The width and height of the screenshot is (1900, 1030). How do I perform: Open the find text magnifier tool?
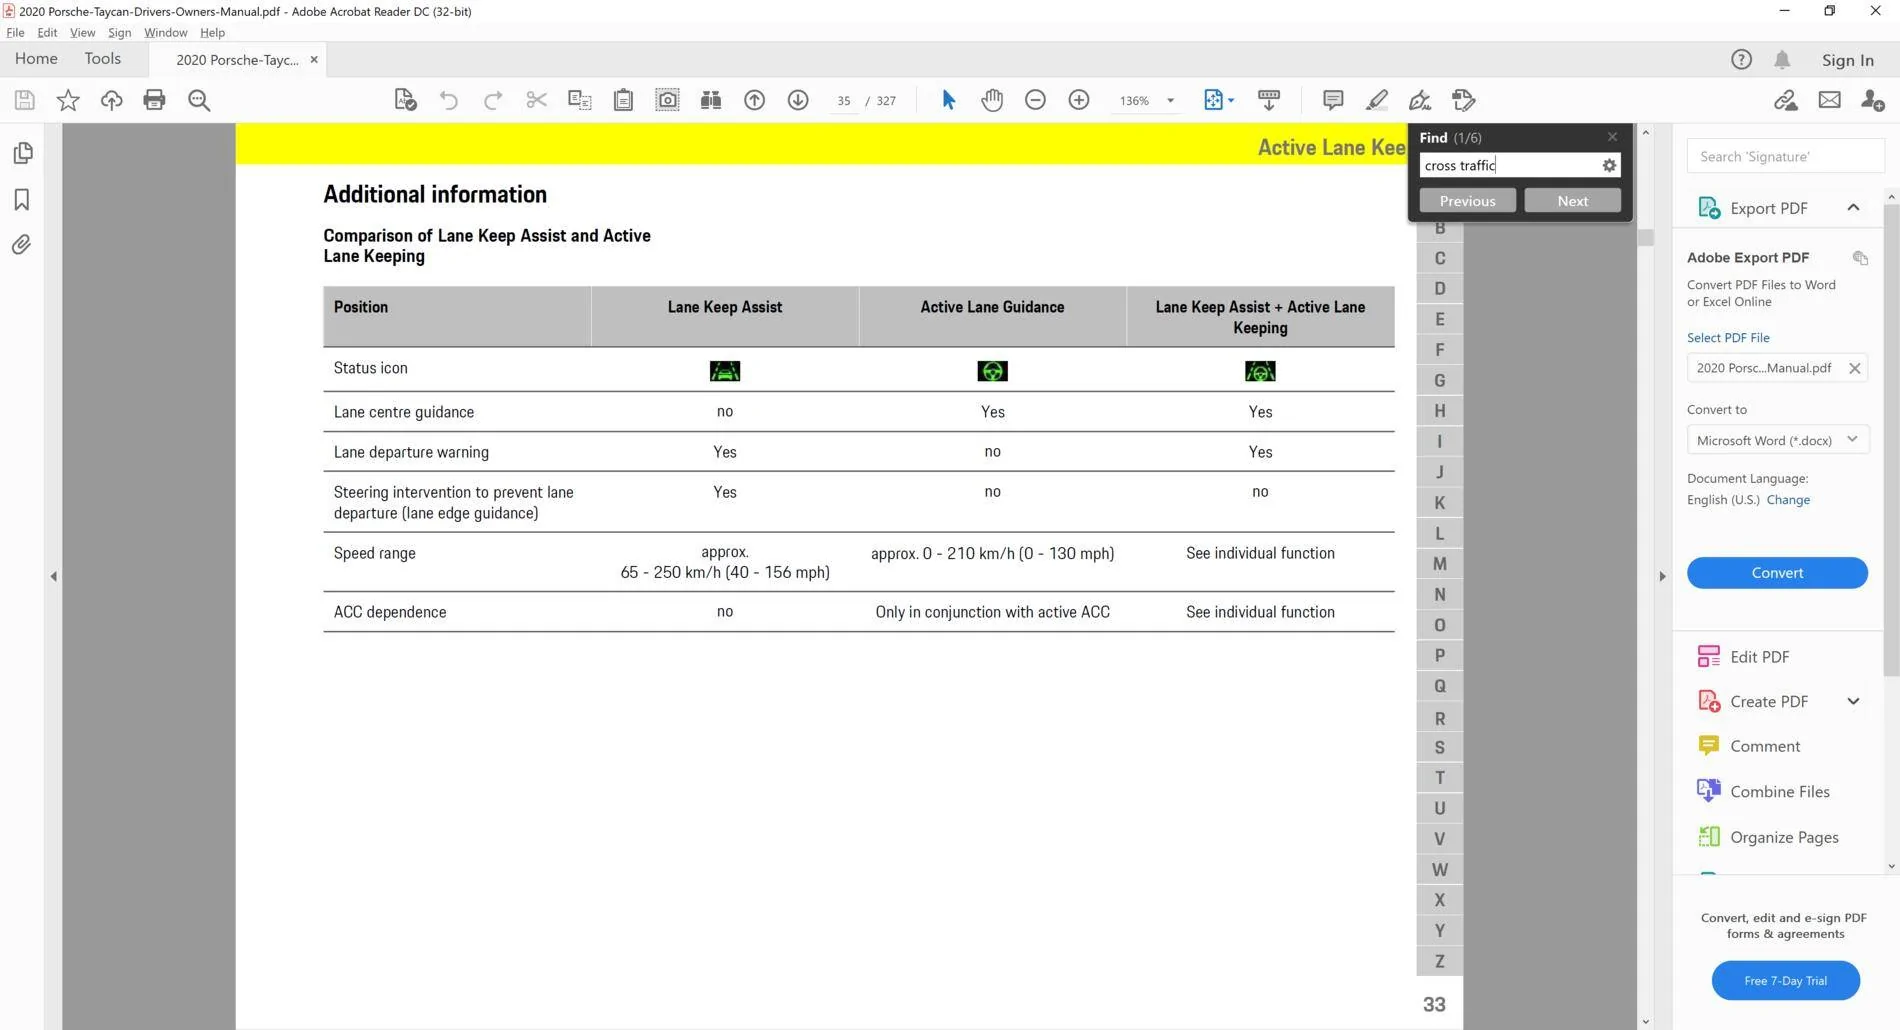(199, 100)
